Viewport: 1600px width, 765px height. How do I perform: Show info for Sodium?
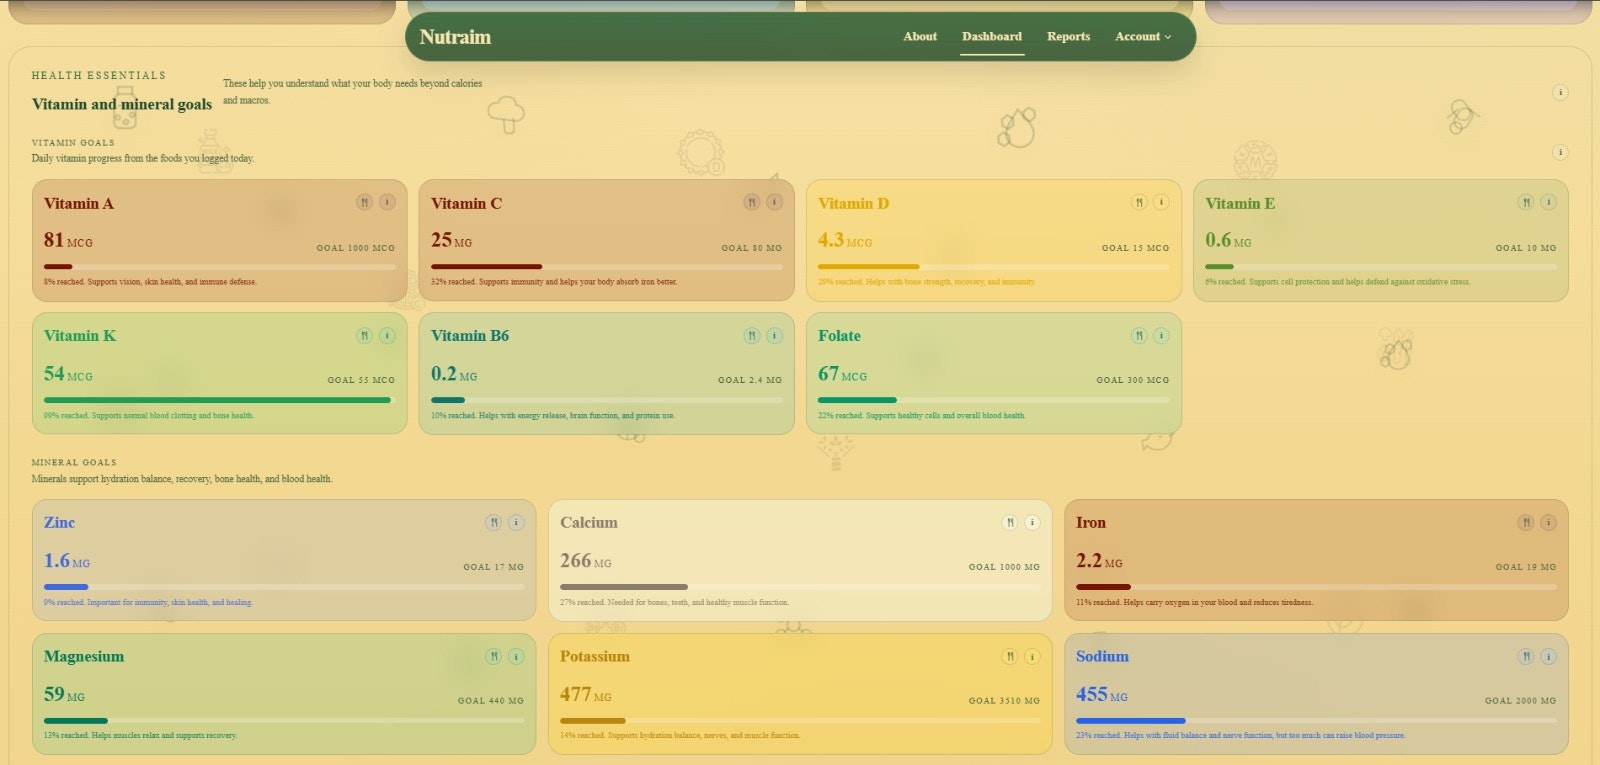point(1548,656)
